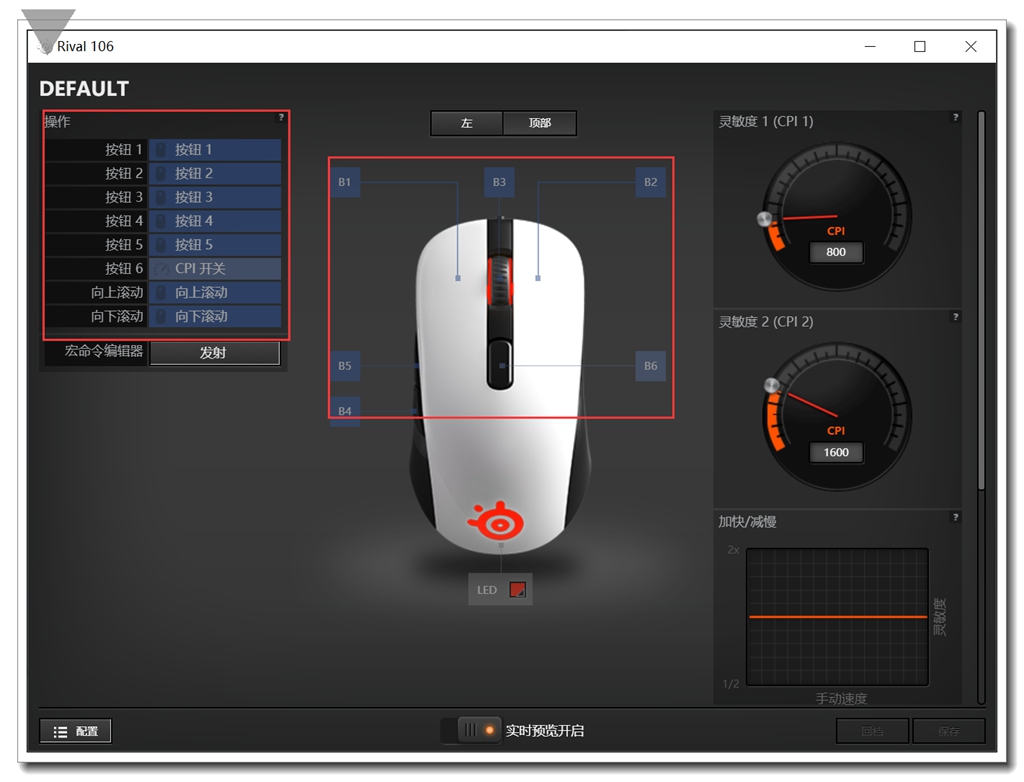This screenshot has height=782, width=1024.
Task: Open the 宏命令编辑器
Action: point(104,352)
